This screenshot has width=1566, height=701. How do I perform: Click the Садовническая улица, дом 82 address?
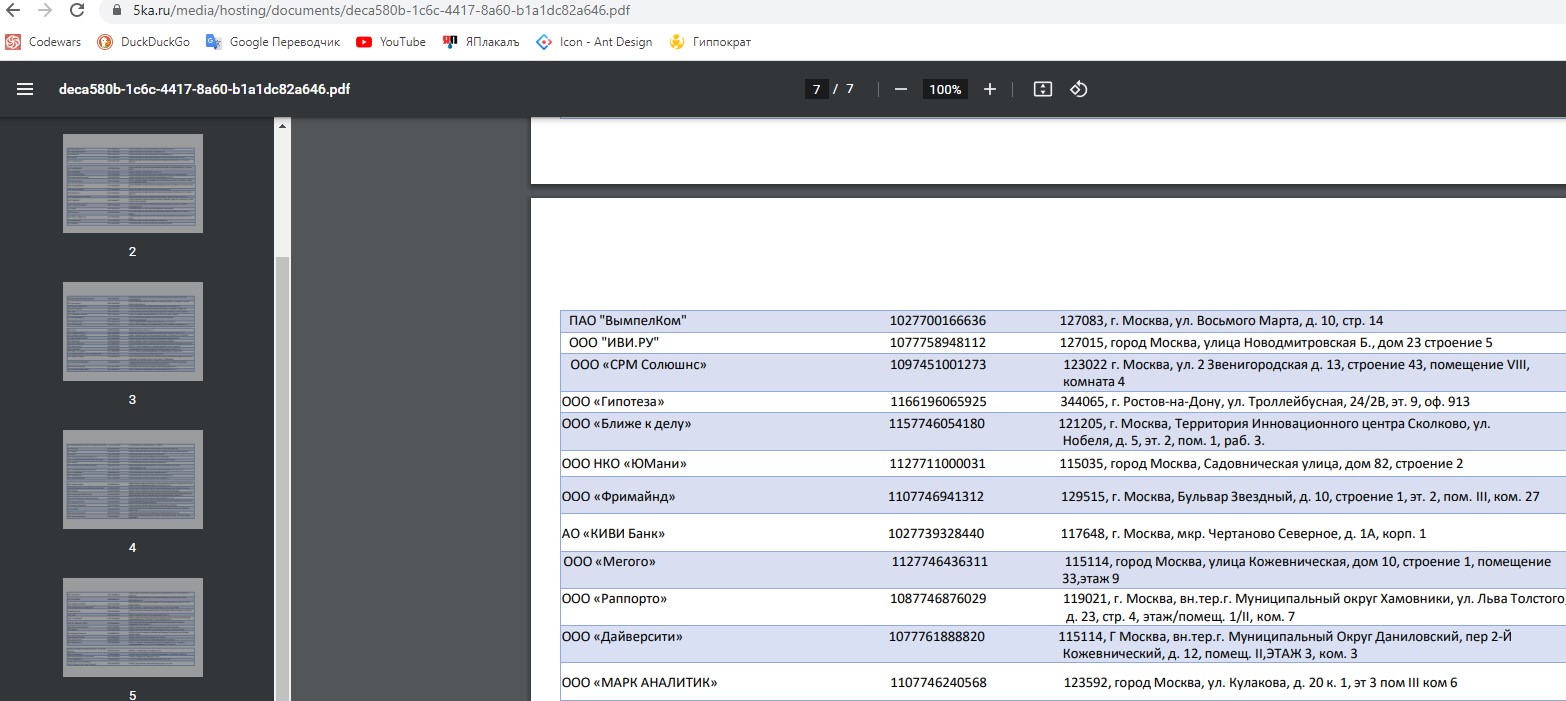(1262, 464)
